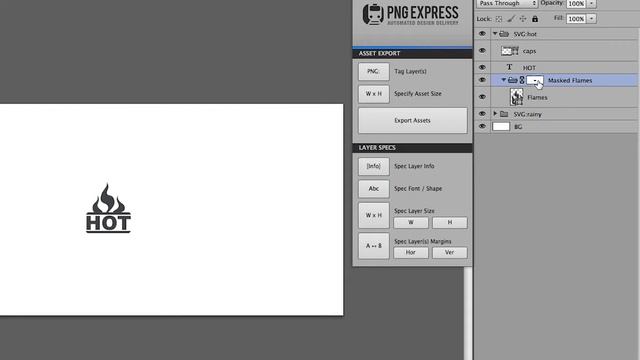The height and width of the screenshot is (360, 640).
Task: Hide the Masked Flames group
Action: [x=482, y=80]
